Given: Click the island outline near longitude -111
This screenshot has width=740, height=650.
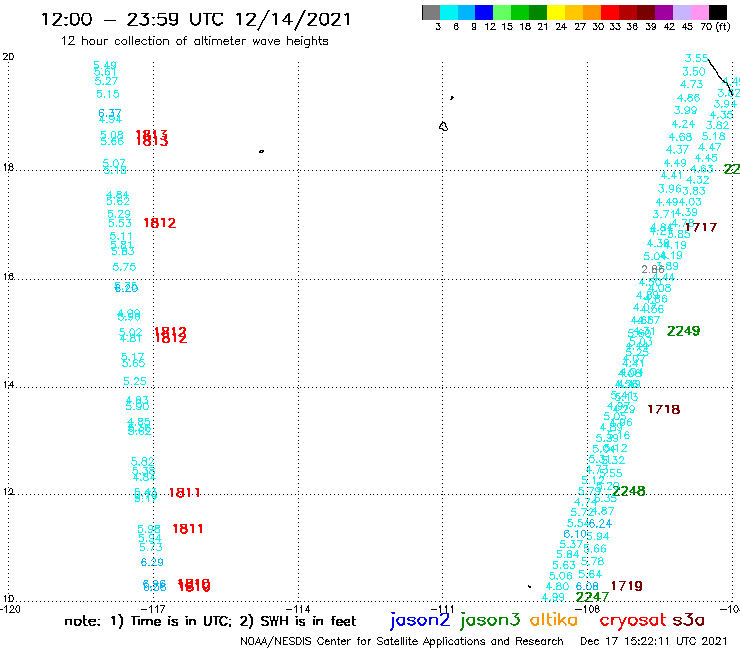Looking at the screenshot, I should [443, 126].
